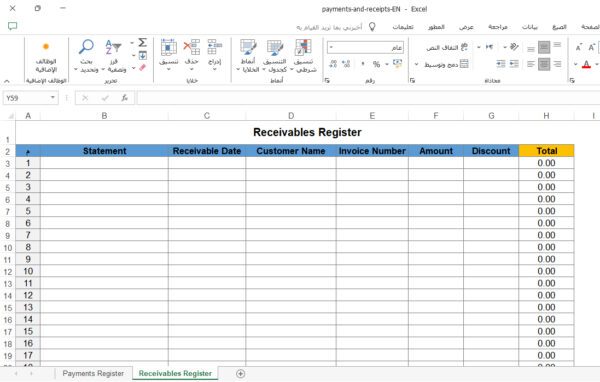Viewport: 600px width, 382px height.
Task: Open font color dropdown arrow
Action: (575, 64)
